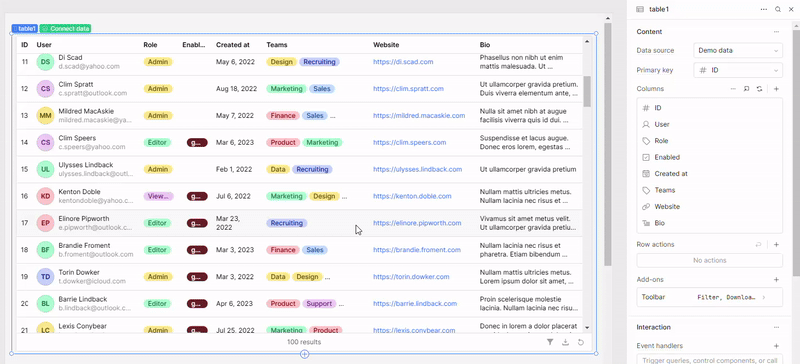The width and height of the screenshot is (800, 364).
Task: Click Enabled tag in Clim Speers row
Action: pyautogui.click(x=197, y=143)
